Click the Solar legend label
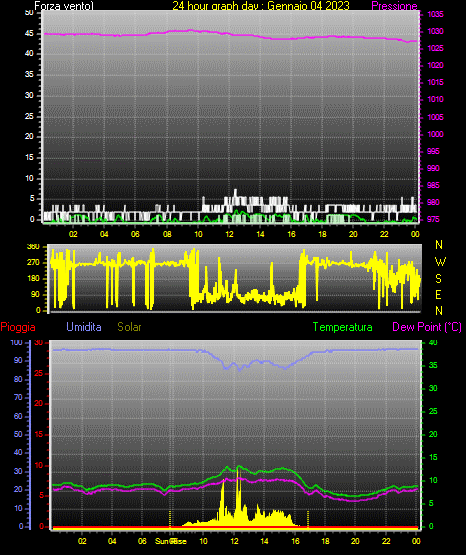Screen dimensions: 466x555 click(129, 327)
